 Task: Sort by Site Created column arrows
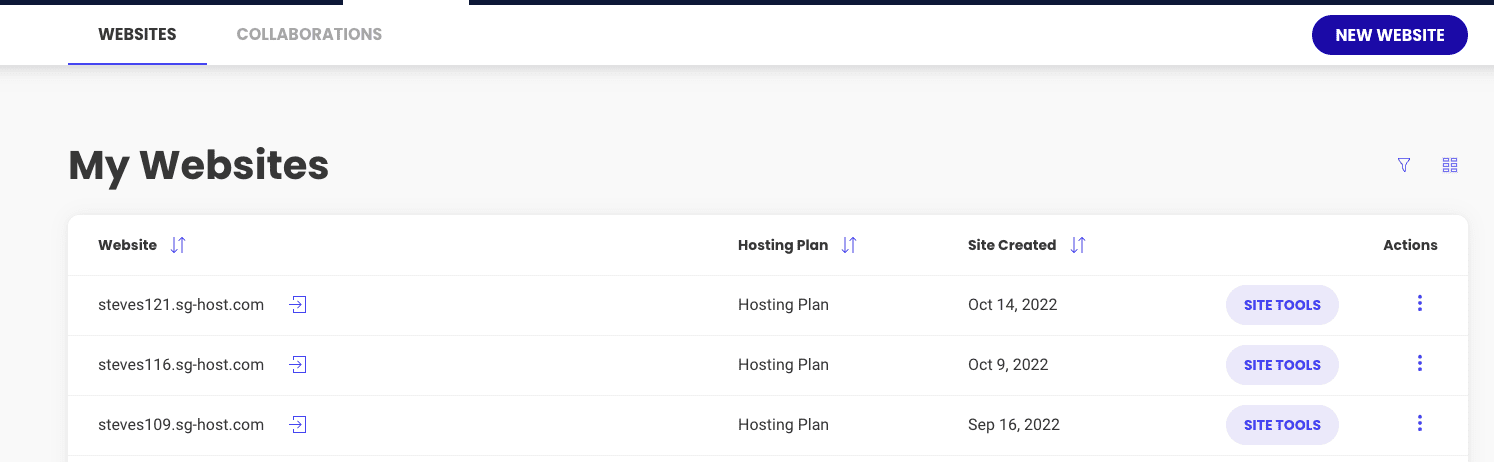[x=1078, y=245]
